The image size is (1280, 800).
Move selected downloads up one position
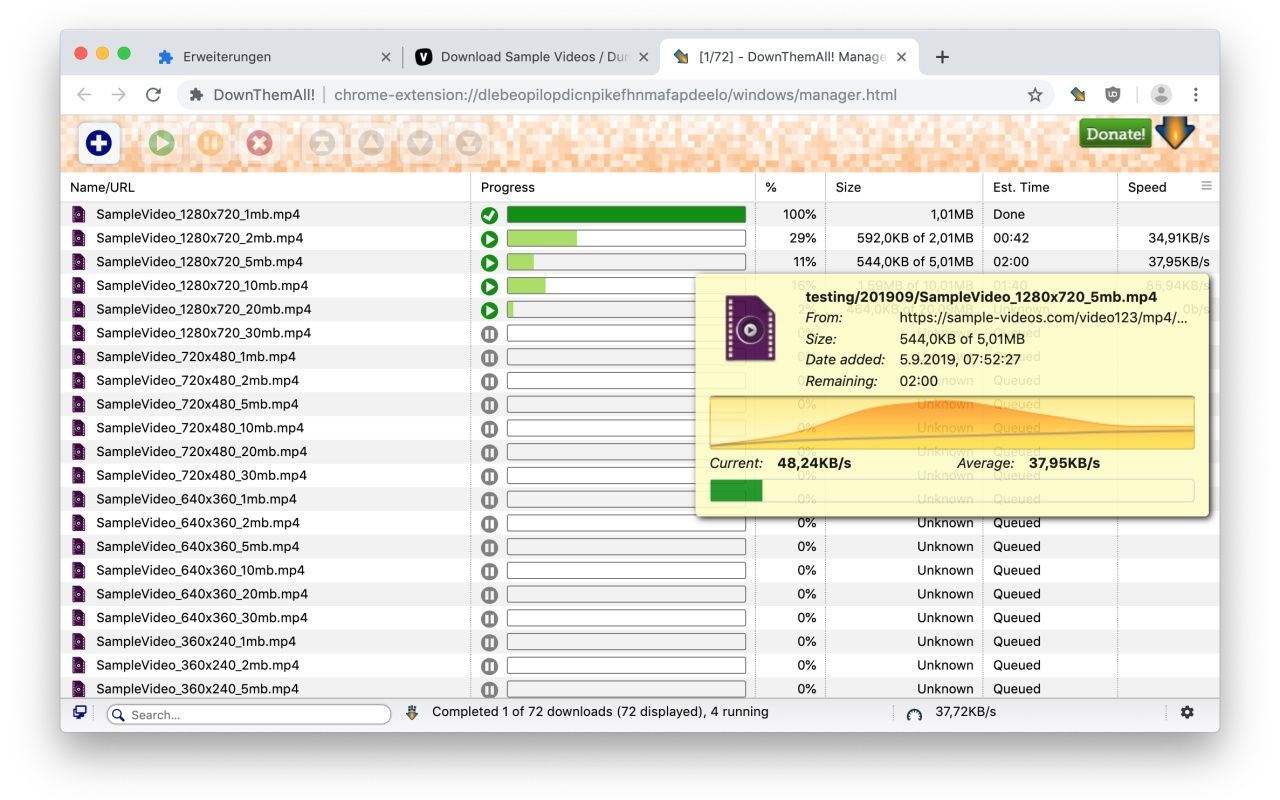click(371, 144)
